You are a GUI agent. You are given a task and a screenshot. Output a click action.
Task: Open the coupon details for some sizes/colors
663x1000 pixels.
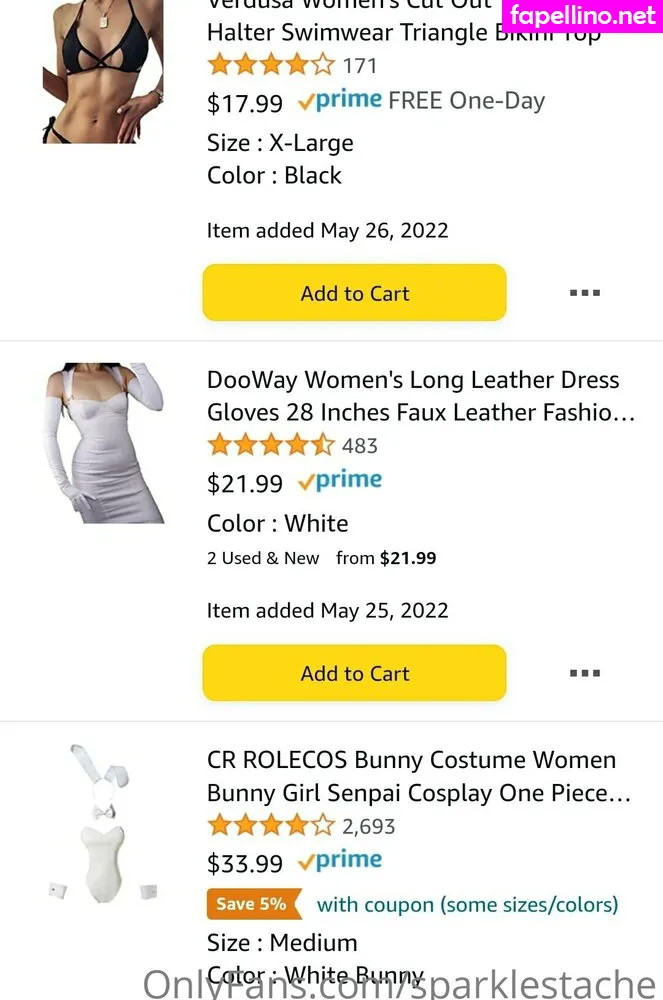point(467,905)
